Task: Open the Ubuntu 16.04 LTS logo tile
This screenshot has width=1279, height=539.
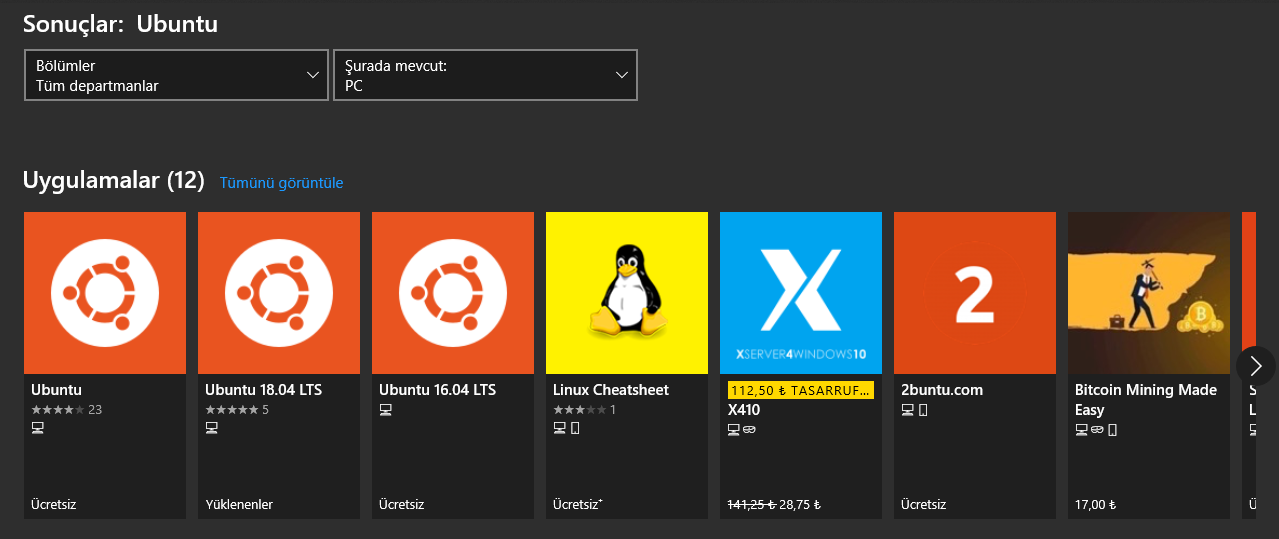Action: coord(453,293)
